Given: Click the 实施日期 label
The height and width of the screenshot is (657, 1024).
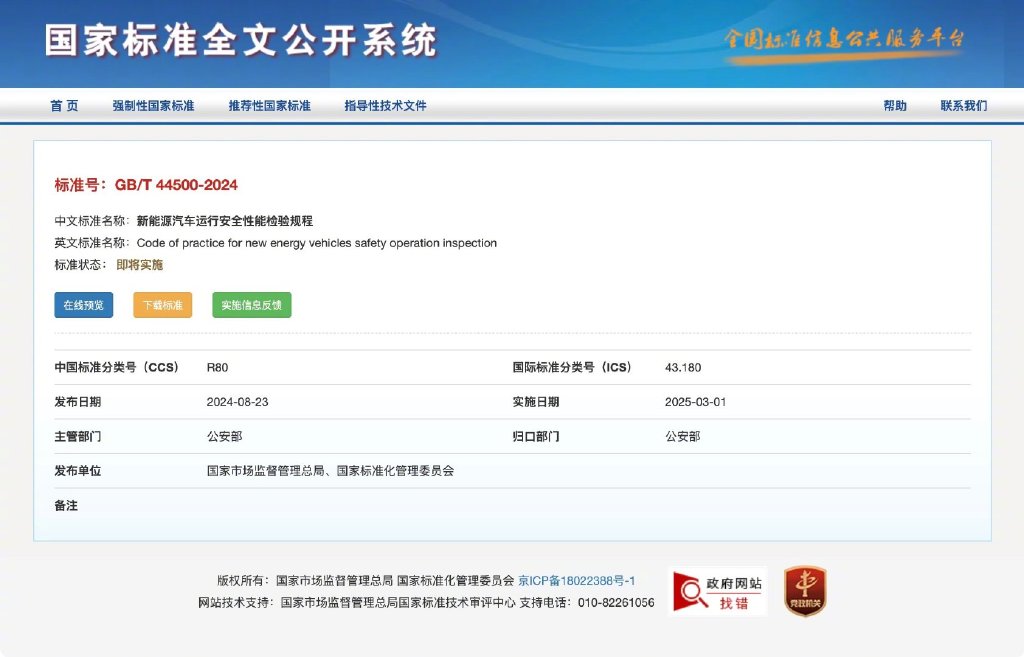Looking at the screenshot, I should click(536, 402).
